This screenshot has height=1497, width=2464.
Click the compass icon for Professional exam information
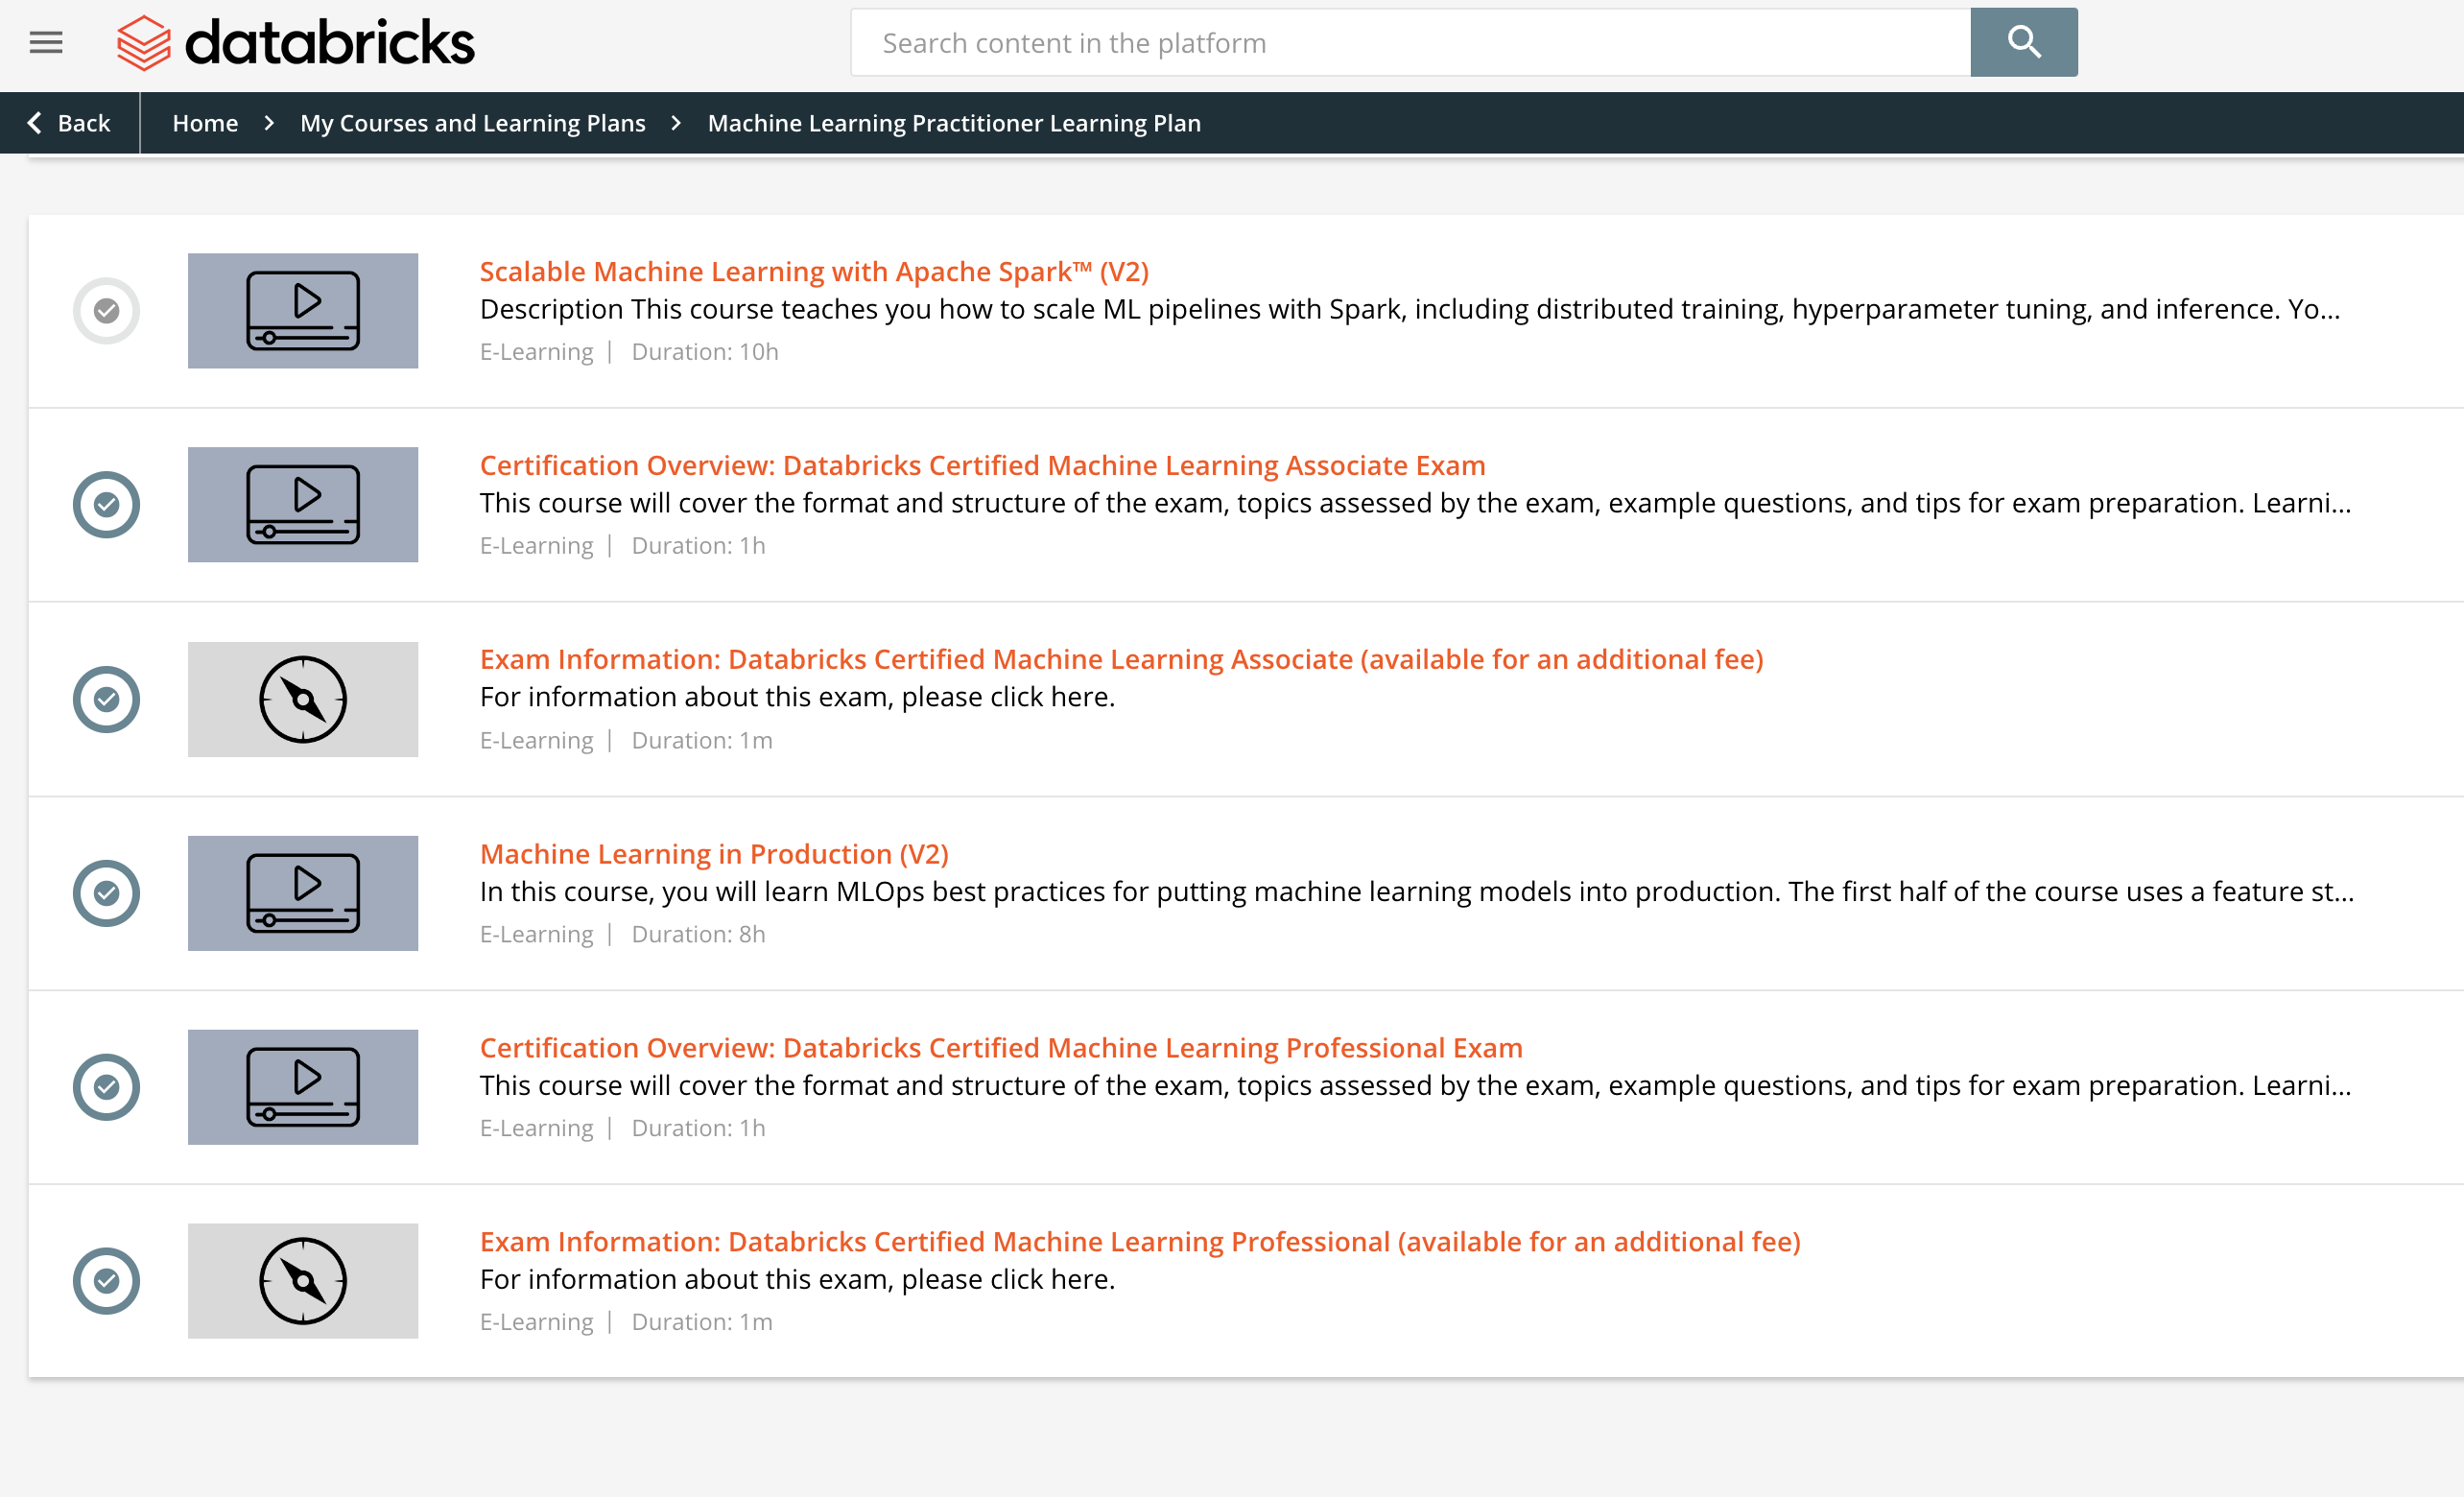302,1280
